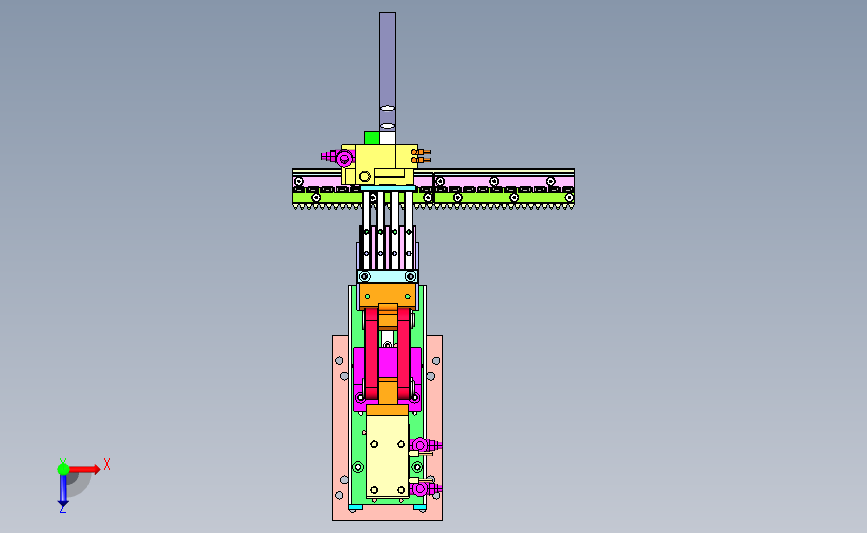Select the right red linkage arm
The height and width of the screenshot is (533, 867).
[404, 354]
